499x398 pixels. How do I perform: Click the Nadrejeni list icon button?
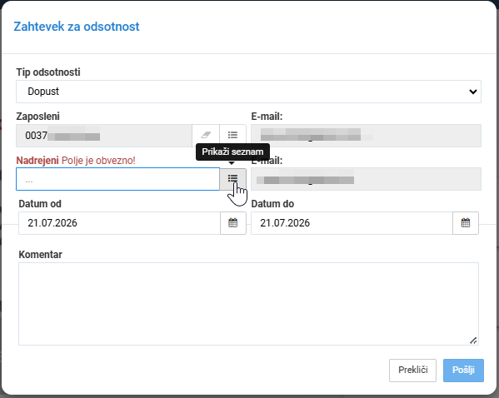coord(233,179)
